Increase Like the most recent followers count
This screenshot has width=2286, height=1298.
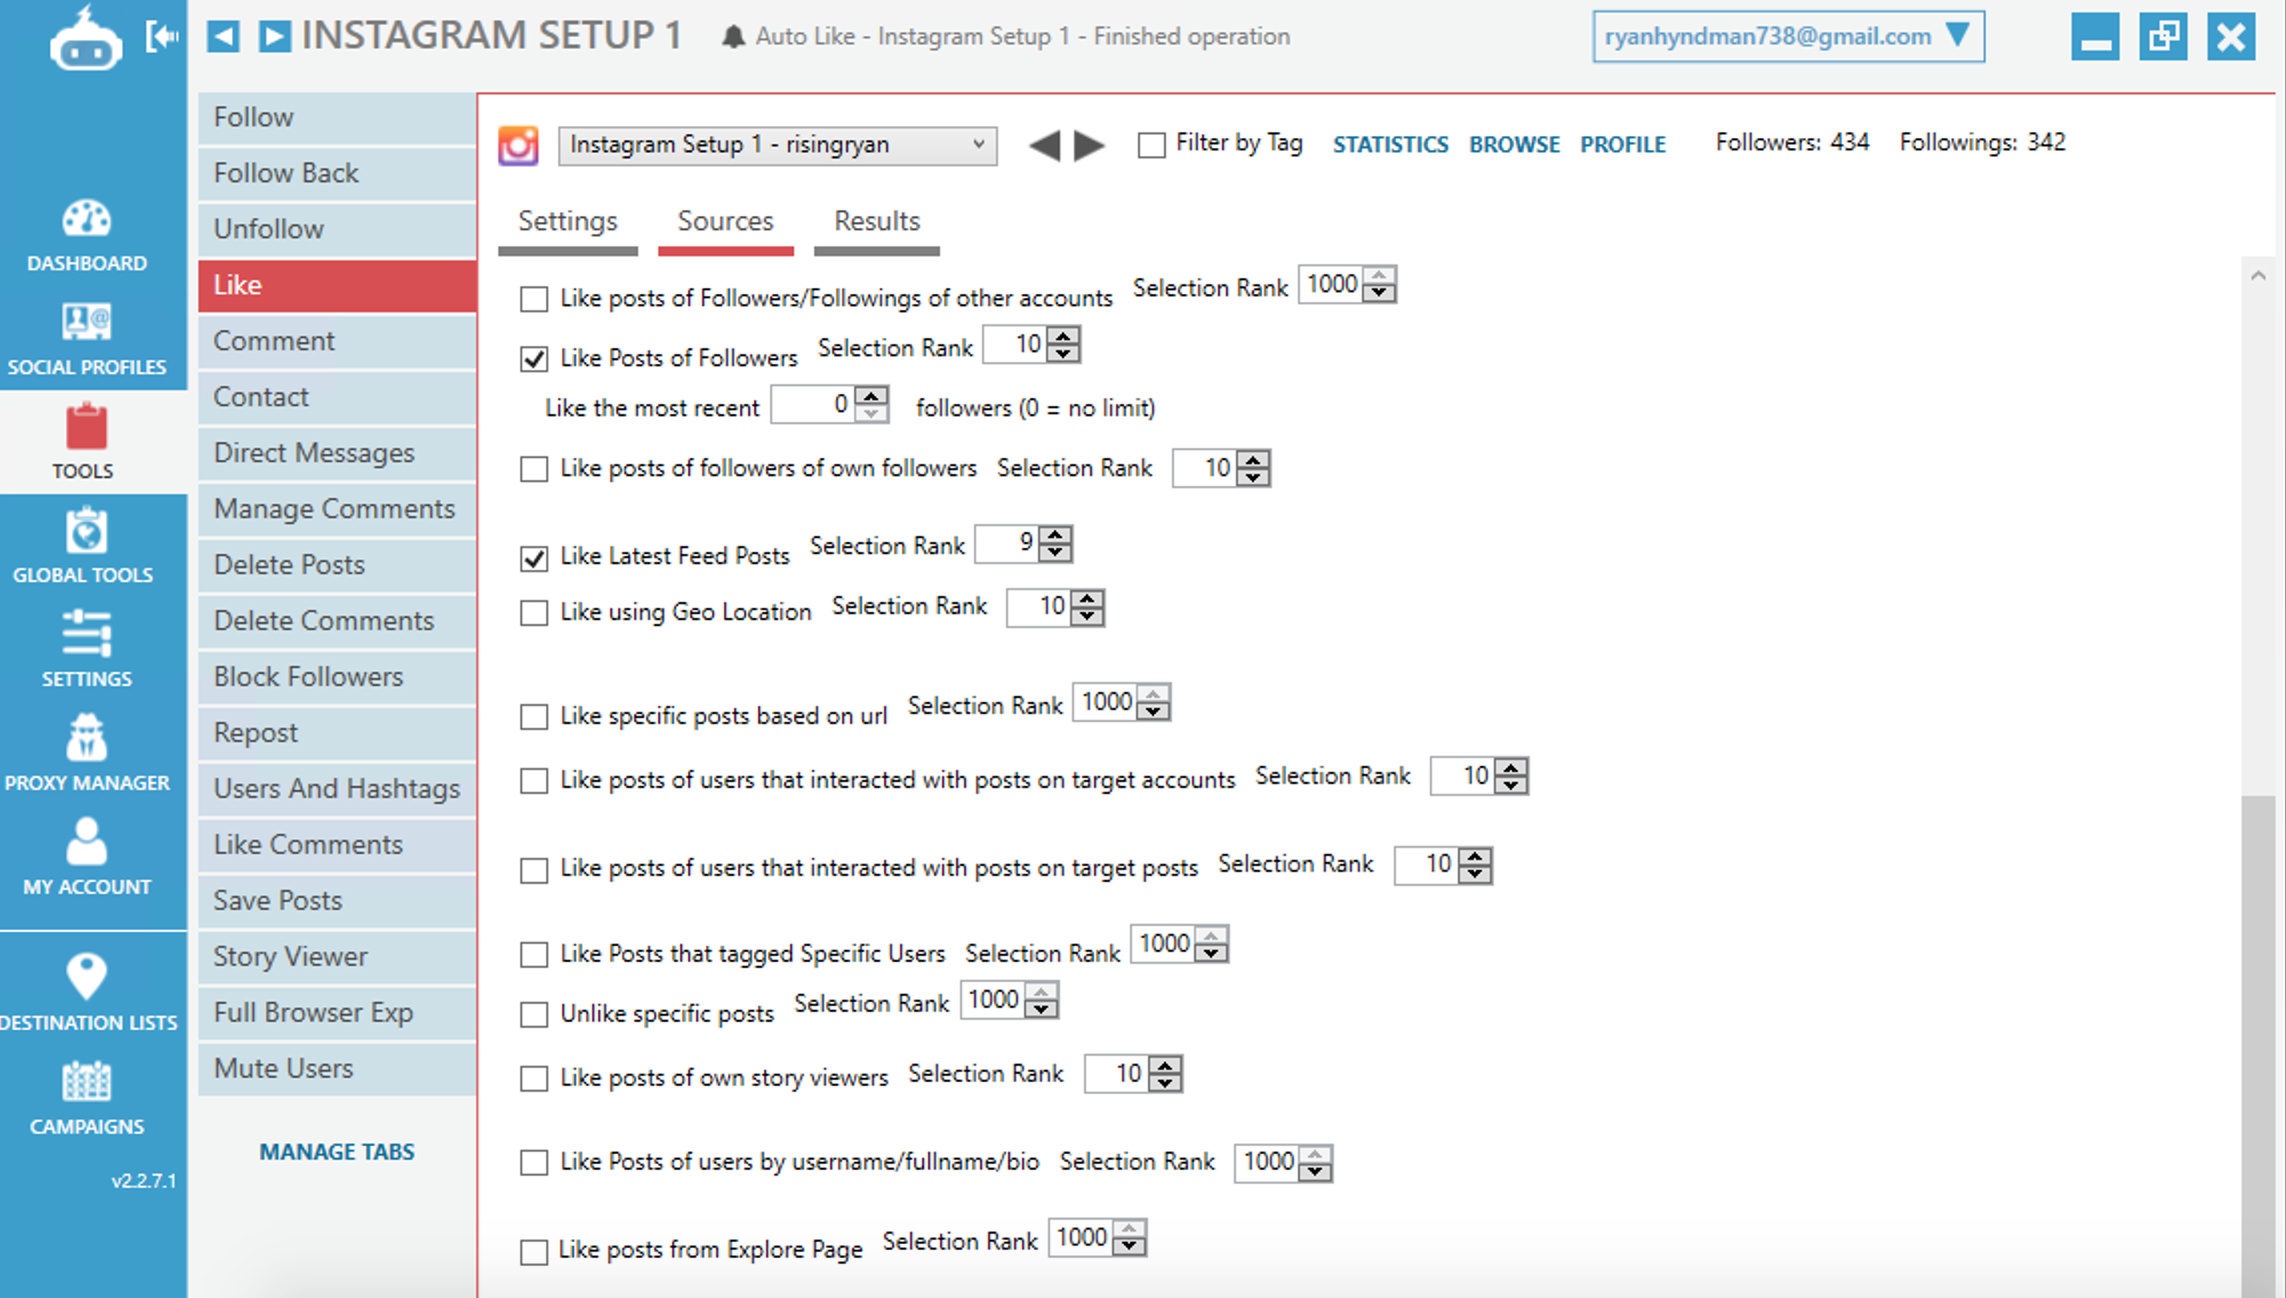(x=873, y=397)
